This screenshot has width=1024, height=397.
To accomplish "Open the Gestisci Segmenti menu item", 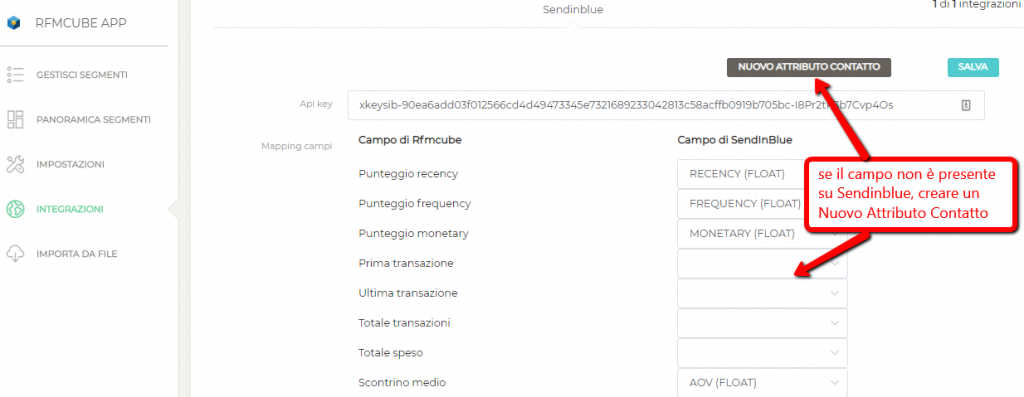I will click(x=82, y=75).
